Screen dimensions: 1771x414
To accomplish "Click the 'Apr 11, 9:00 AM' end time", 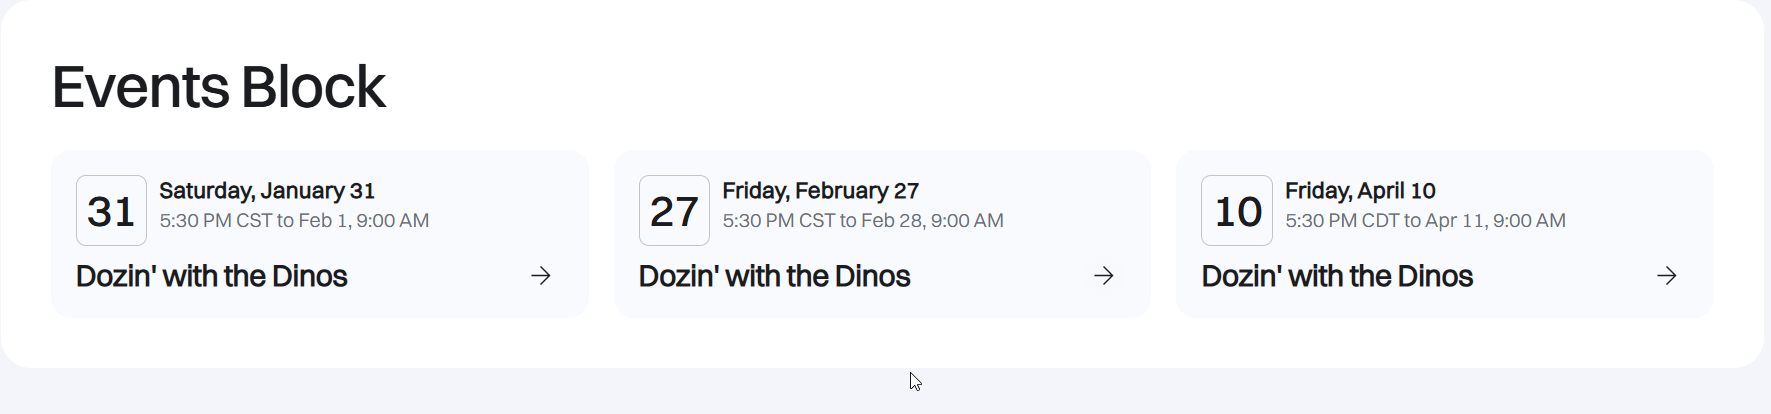I will pos(1496,221).
